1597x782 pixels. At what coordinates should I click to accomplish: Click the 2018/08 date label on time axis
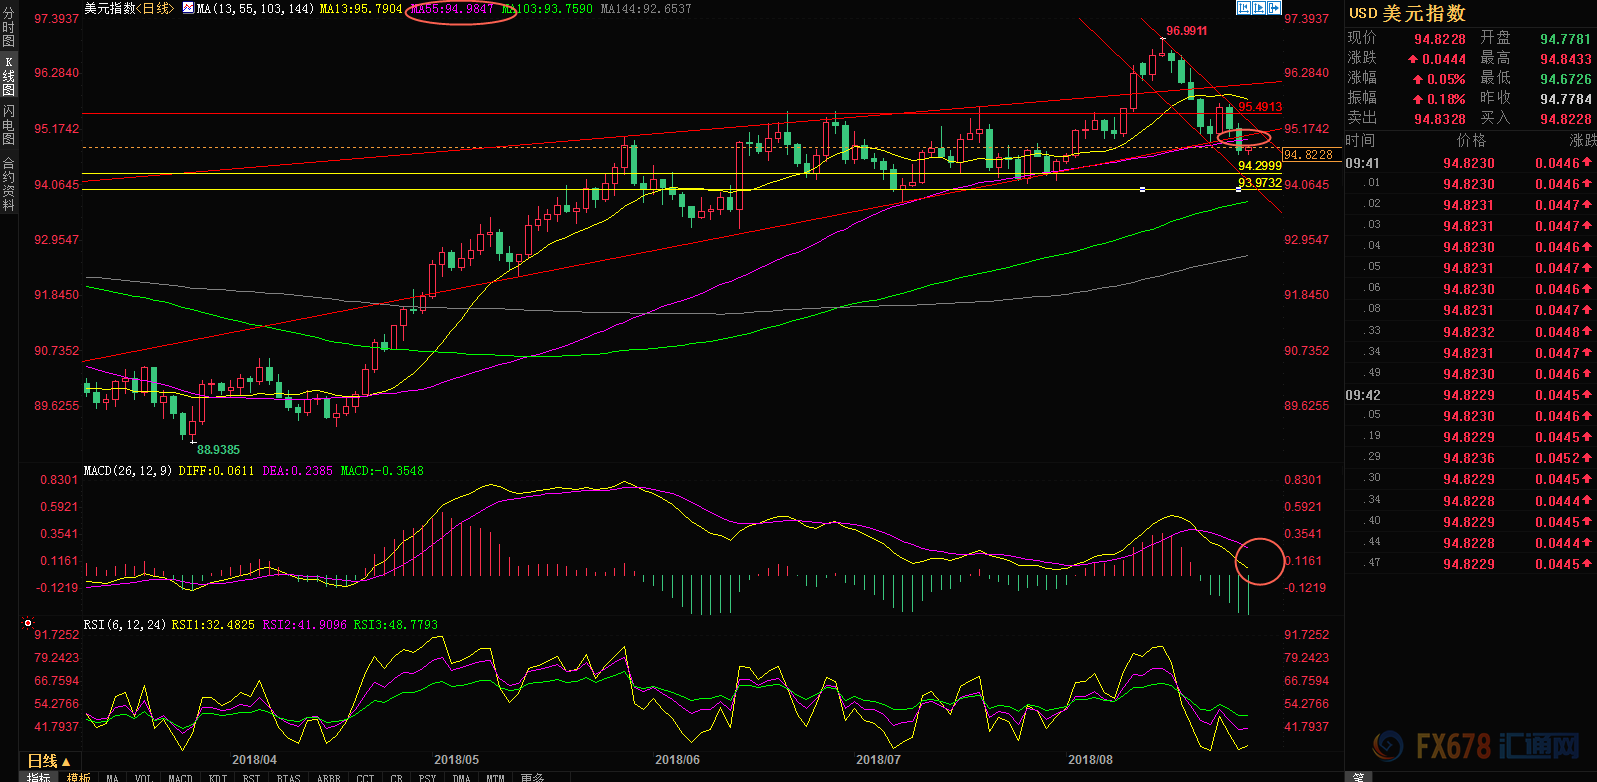click(1090, 760)
